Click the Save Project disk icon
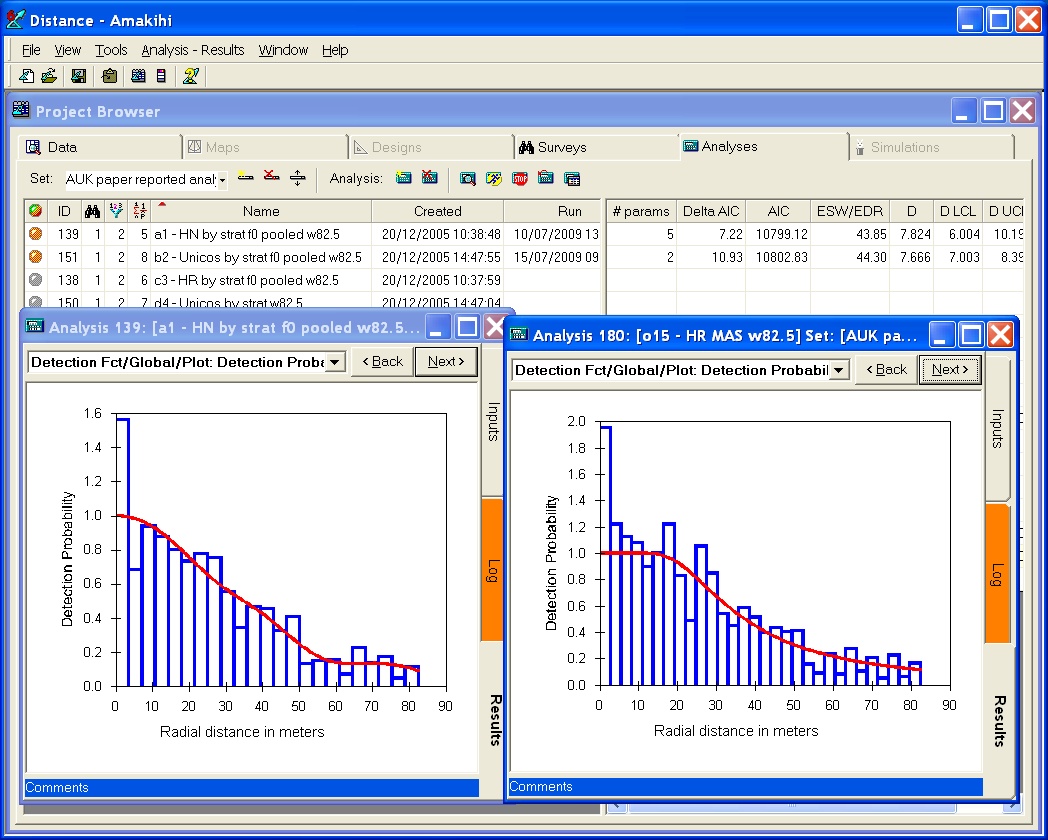 [x=79, y=76]
